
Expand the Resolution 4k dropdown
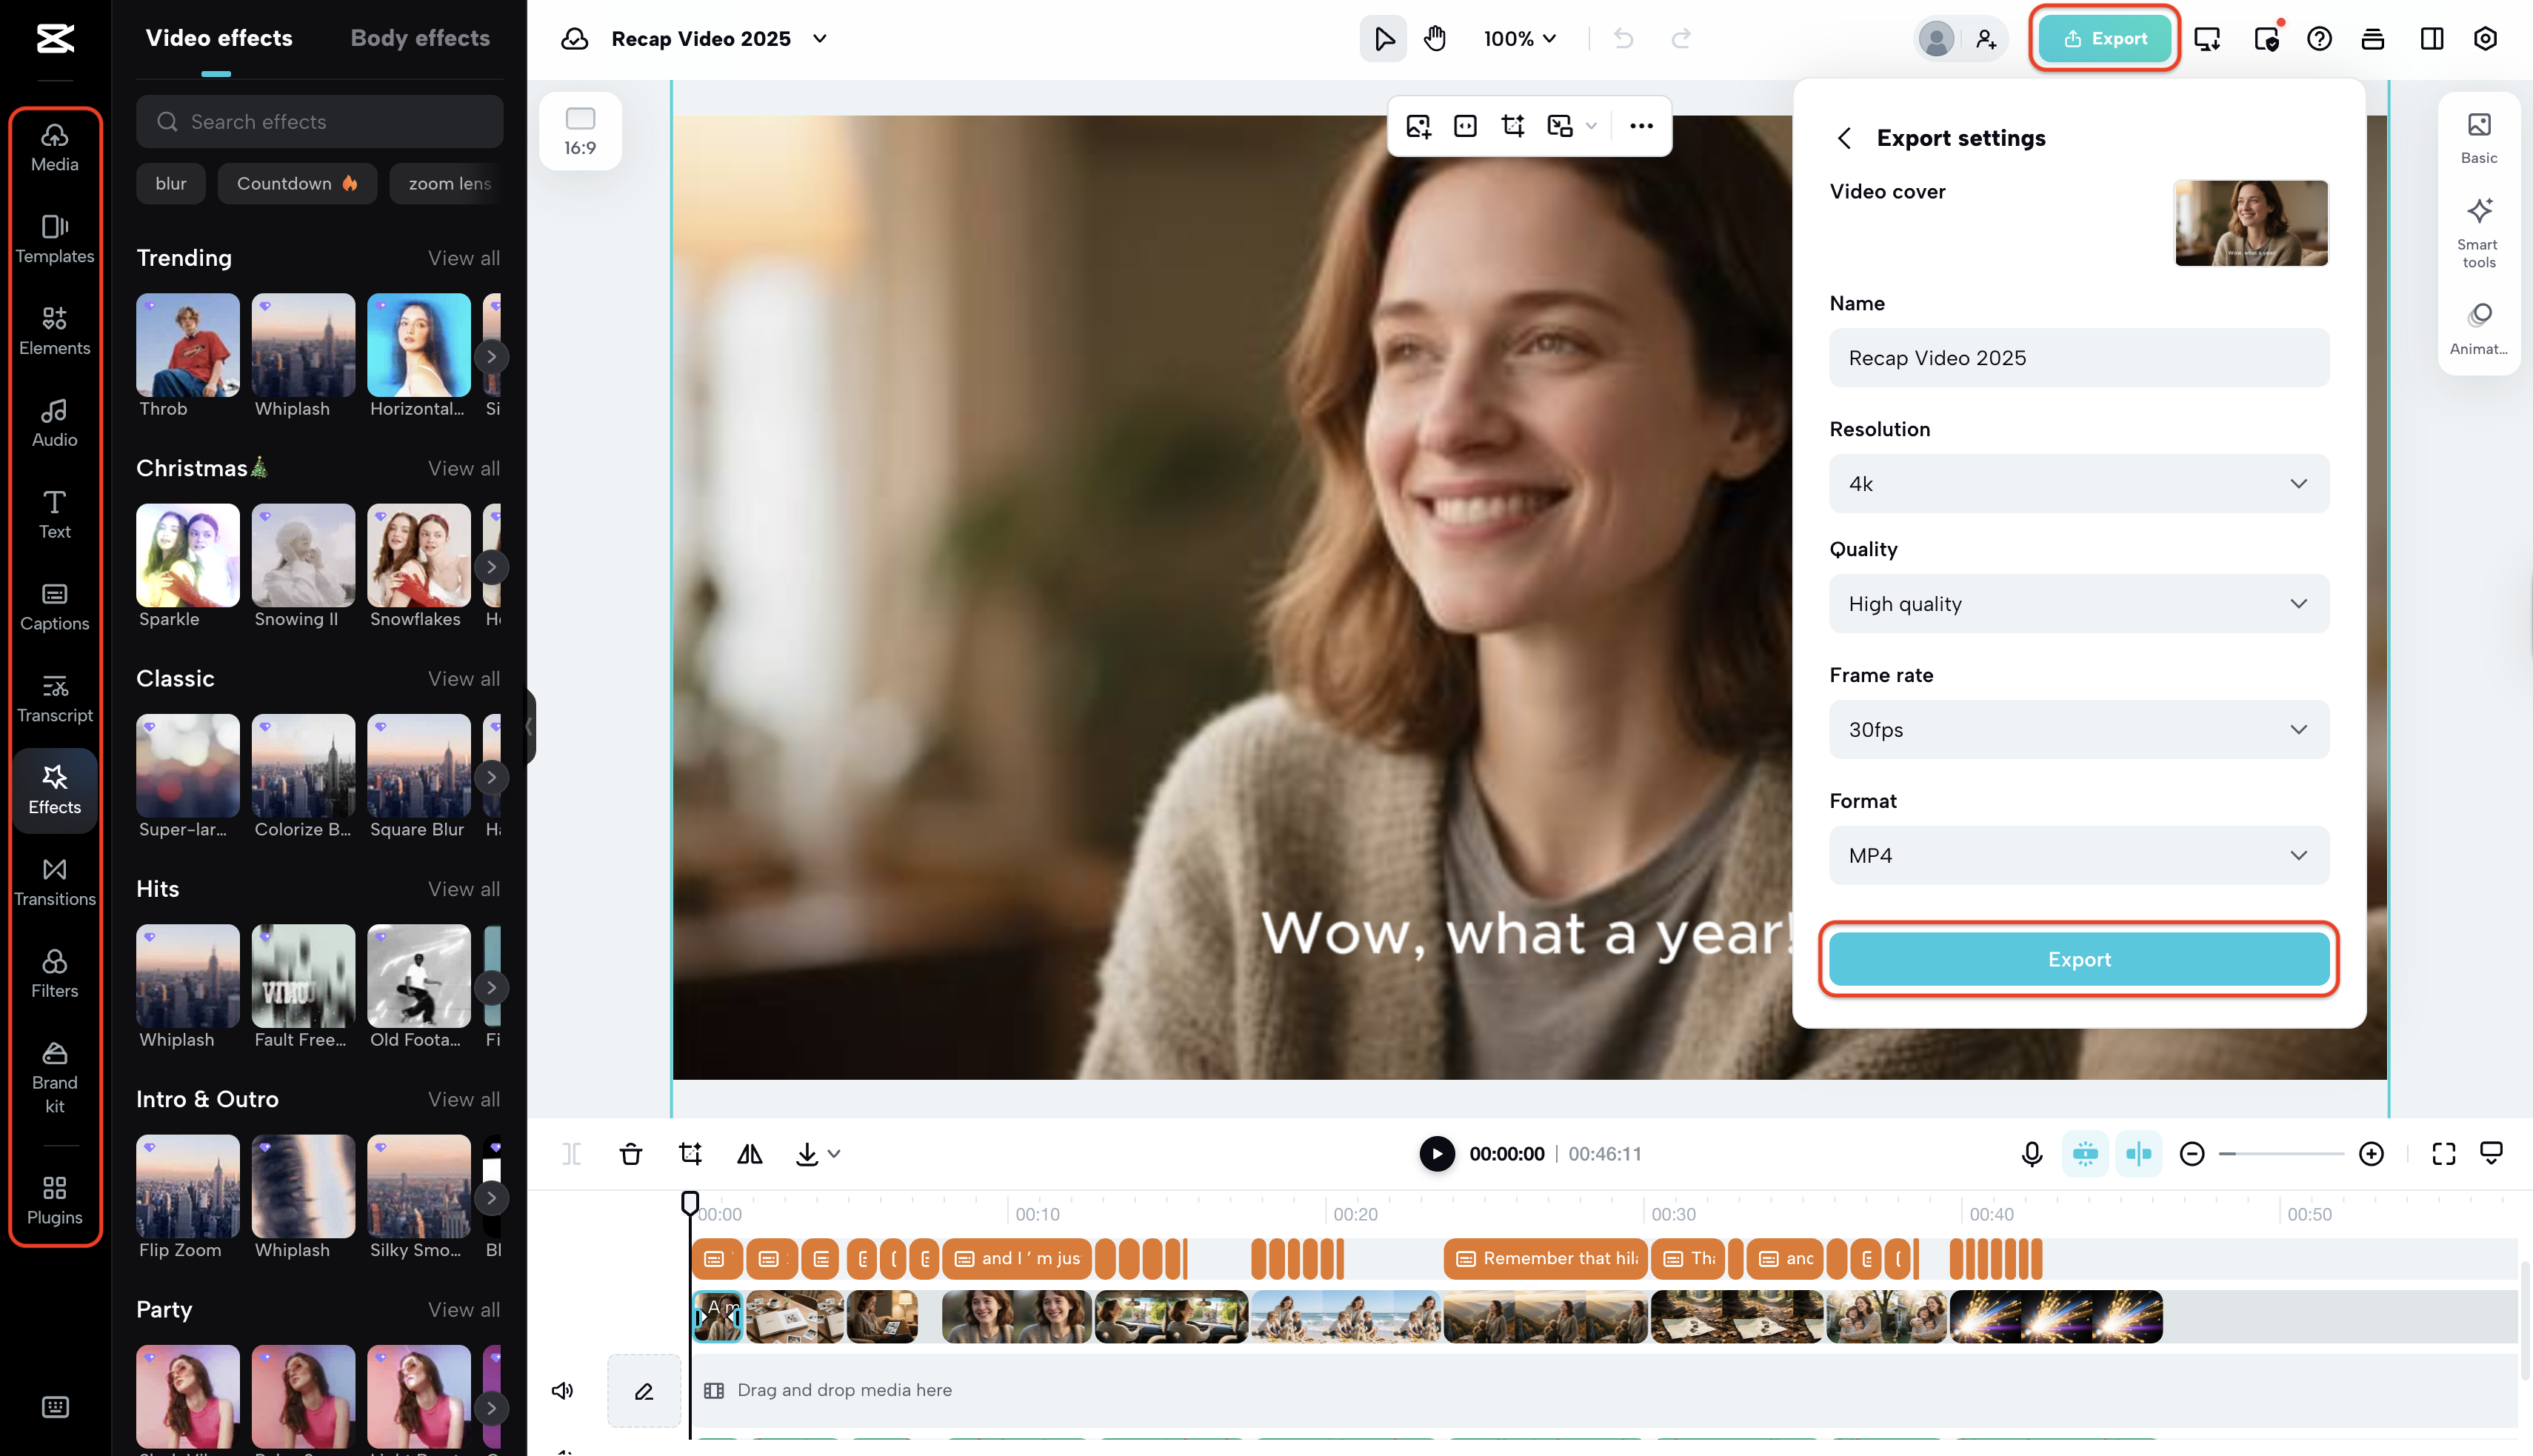coord(2078,484)
